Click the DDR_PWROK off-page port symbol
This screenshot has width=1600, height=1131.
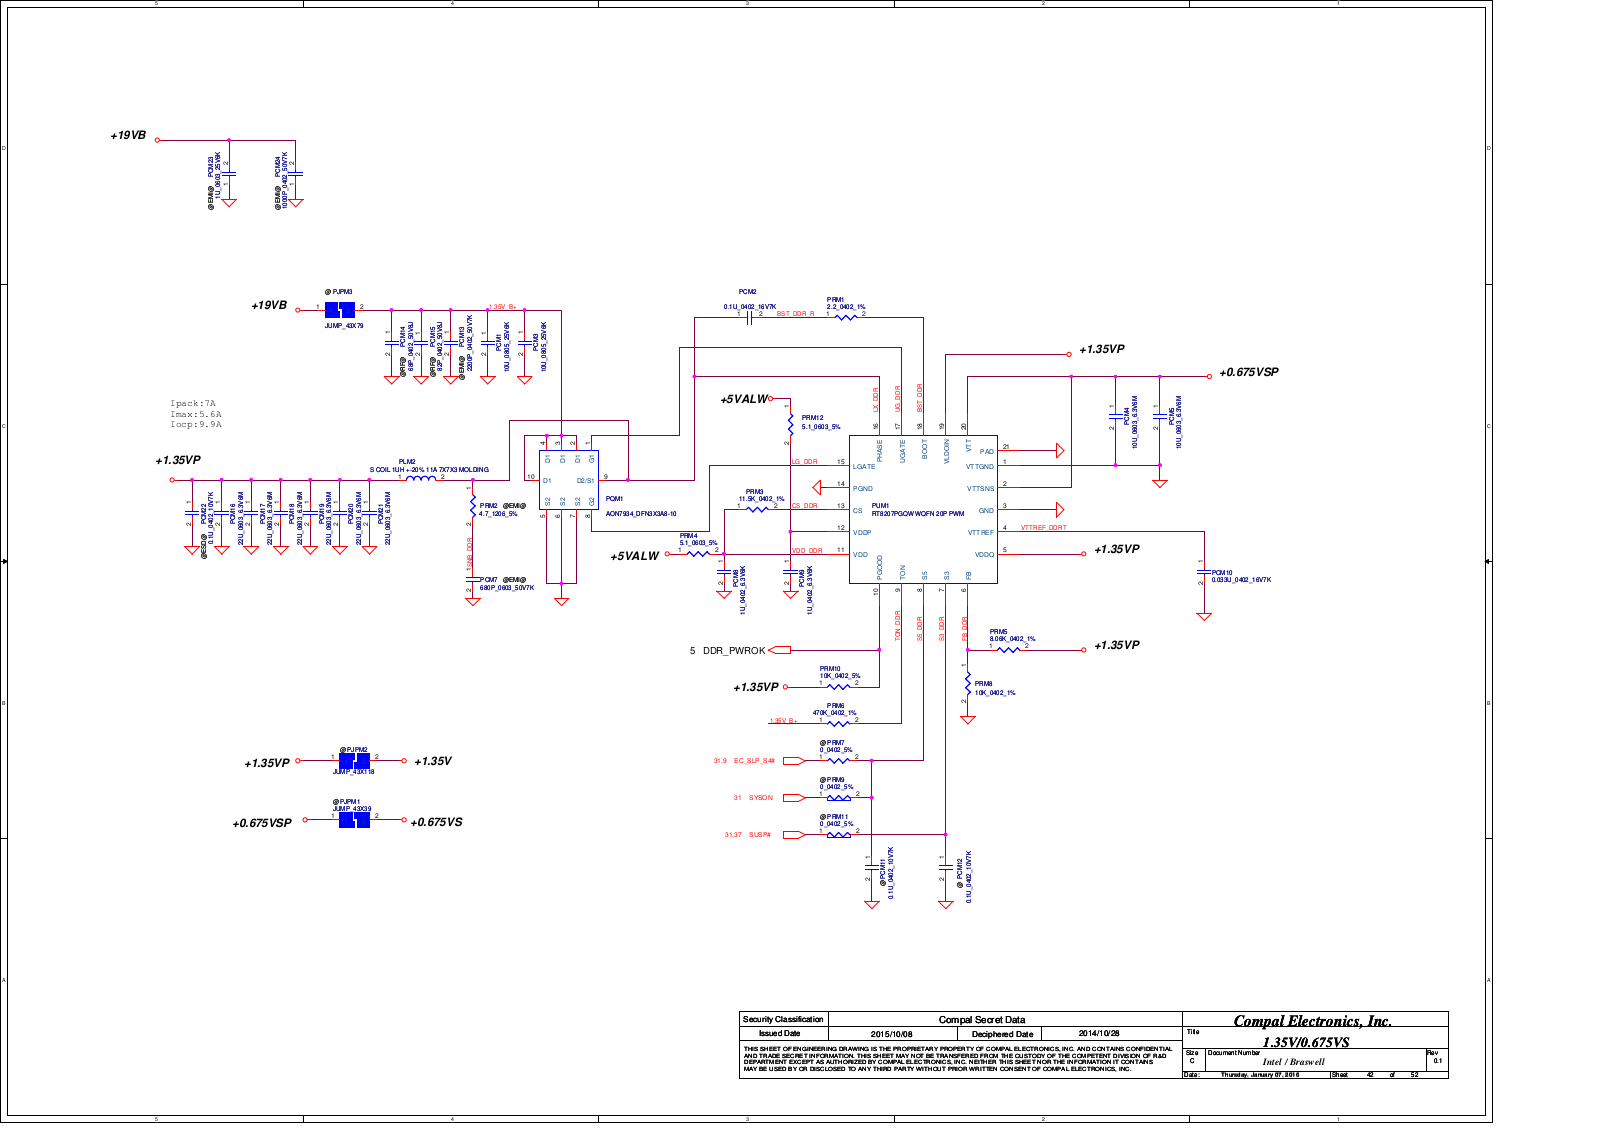click(x=779, y=650)
